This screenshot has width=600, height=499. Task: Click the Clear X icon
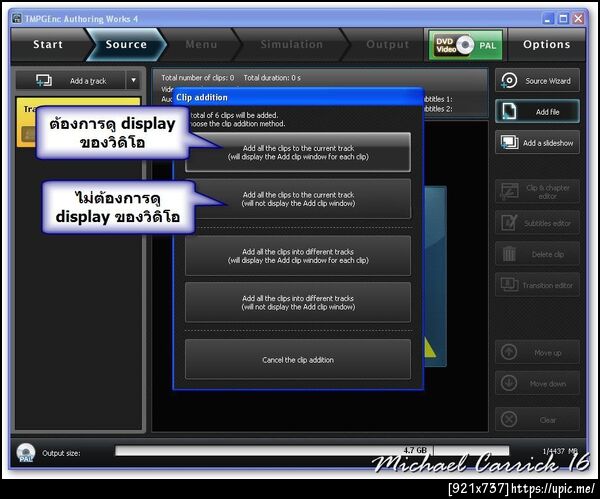click(x=509, y=420)
